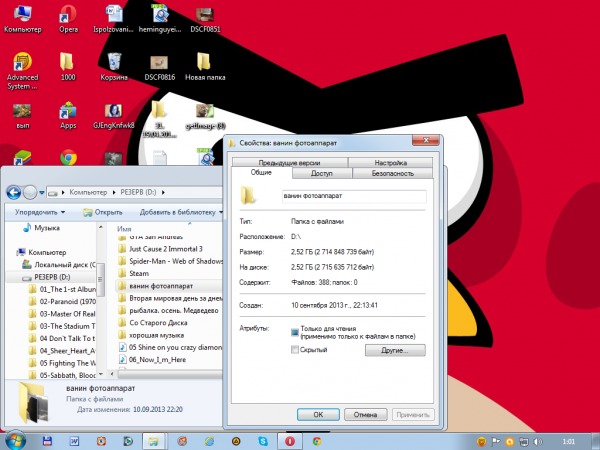Switch to Предыдущие версии tab
This screenshot has height=450, width=600.
point(290,163)
